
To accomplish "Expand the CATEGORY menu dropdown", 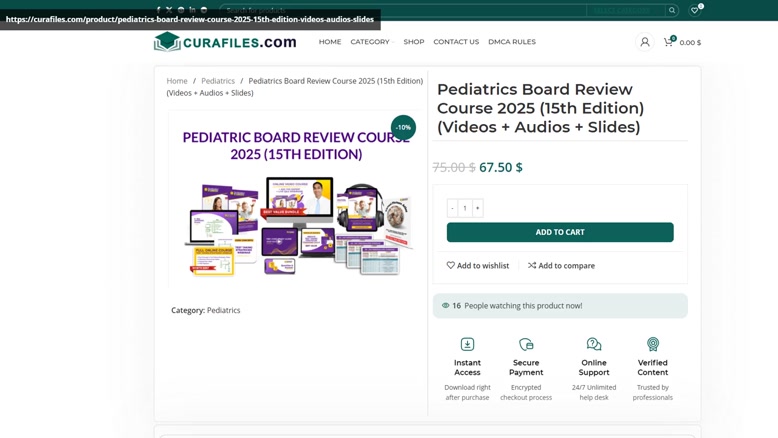I will pos(372,42).
